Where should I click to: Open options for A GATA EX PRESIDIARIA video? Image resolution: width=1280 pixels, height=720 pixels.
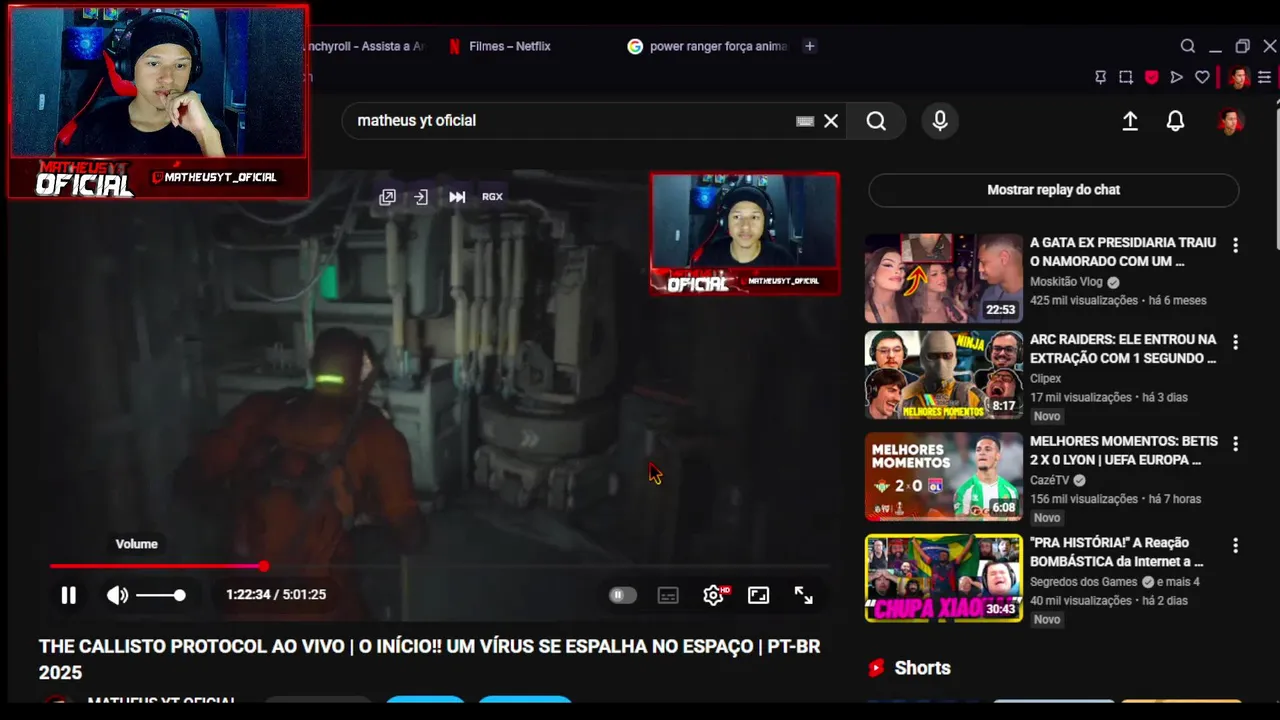(x=1236, y=245)
